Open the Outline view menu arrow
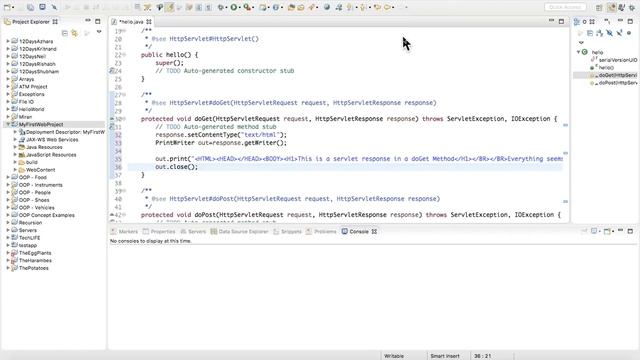The image size is (640, 360). pos(581,42)
